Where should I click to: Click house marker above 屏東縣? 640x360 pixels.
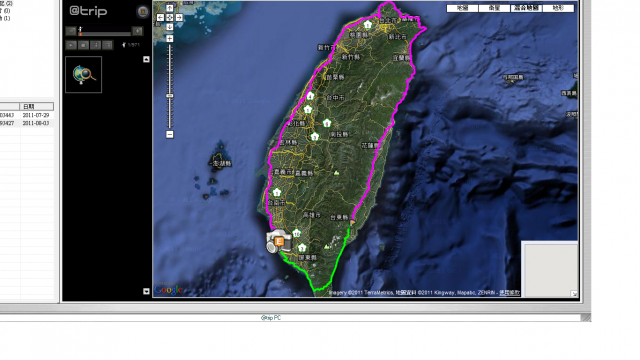pyautogui.click(x=302, y=248)
